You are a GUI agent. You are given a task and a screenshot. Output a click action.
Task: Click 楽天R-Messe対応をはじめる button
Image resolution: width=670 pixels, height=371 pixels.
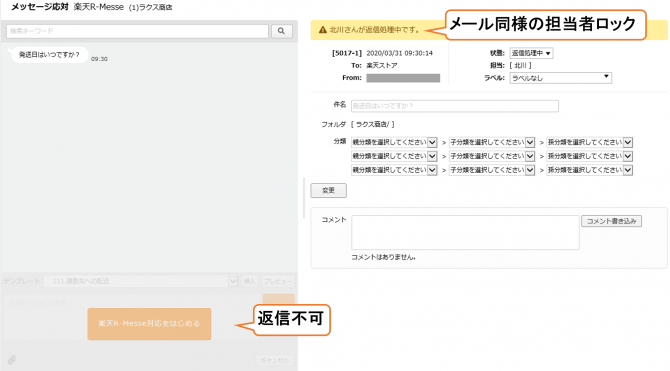tap(149, 324)
